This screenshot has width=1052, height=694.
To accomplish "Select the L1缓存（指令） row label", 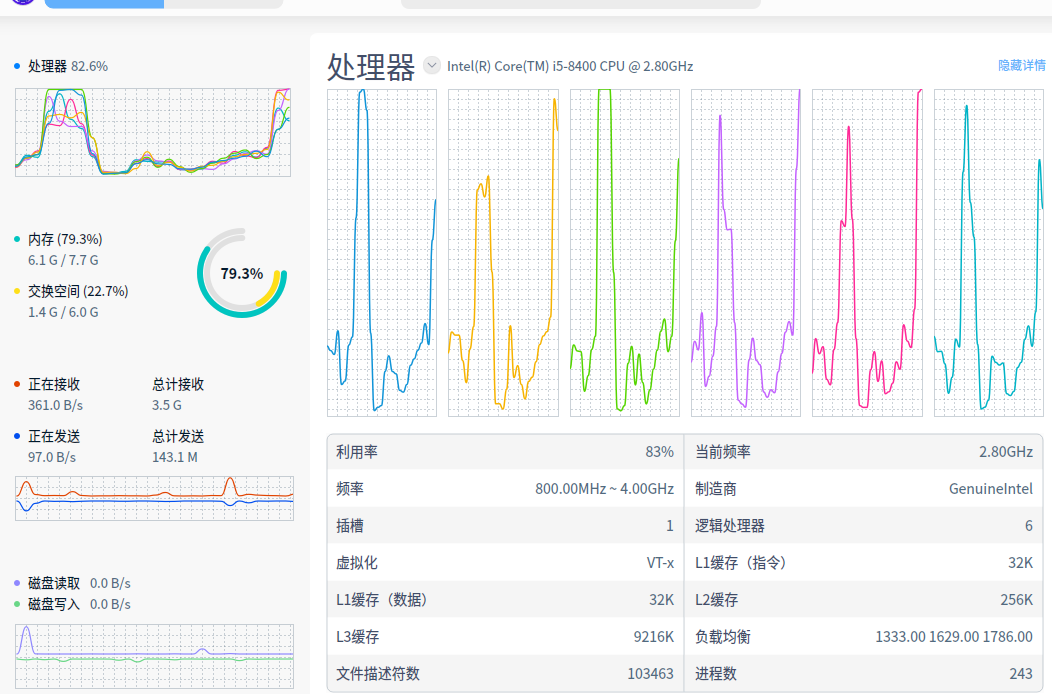I will point(741,562).
